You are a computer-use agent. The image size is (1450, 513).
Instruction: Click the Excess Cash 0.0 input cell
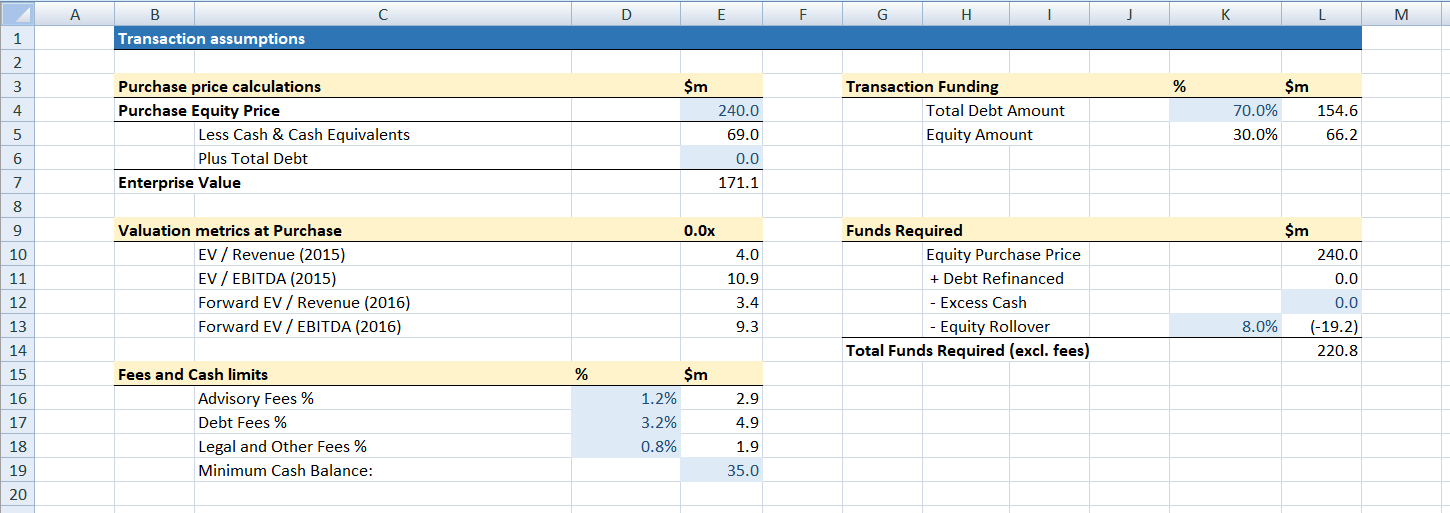[1321, 303]
